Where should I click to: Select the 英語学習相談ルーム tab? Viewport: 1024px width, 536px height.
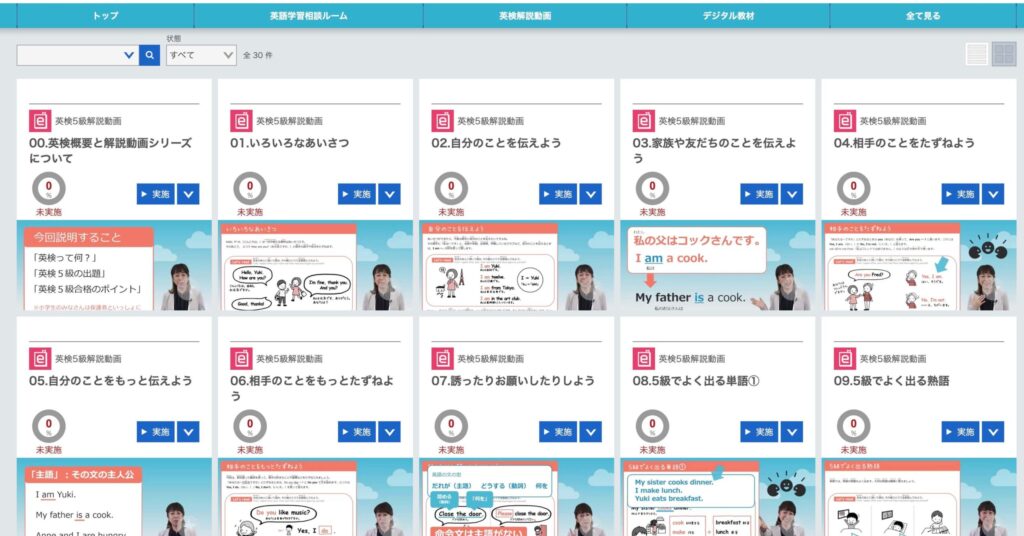pos(308,16)
